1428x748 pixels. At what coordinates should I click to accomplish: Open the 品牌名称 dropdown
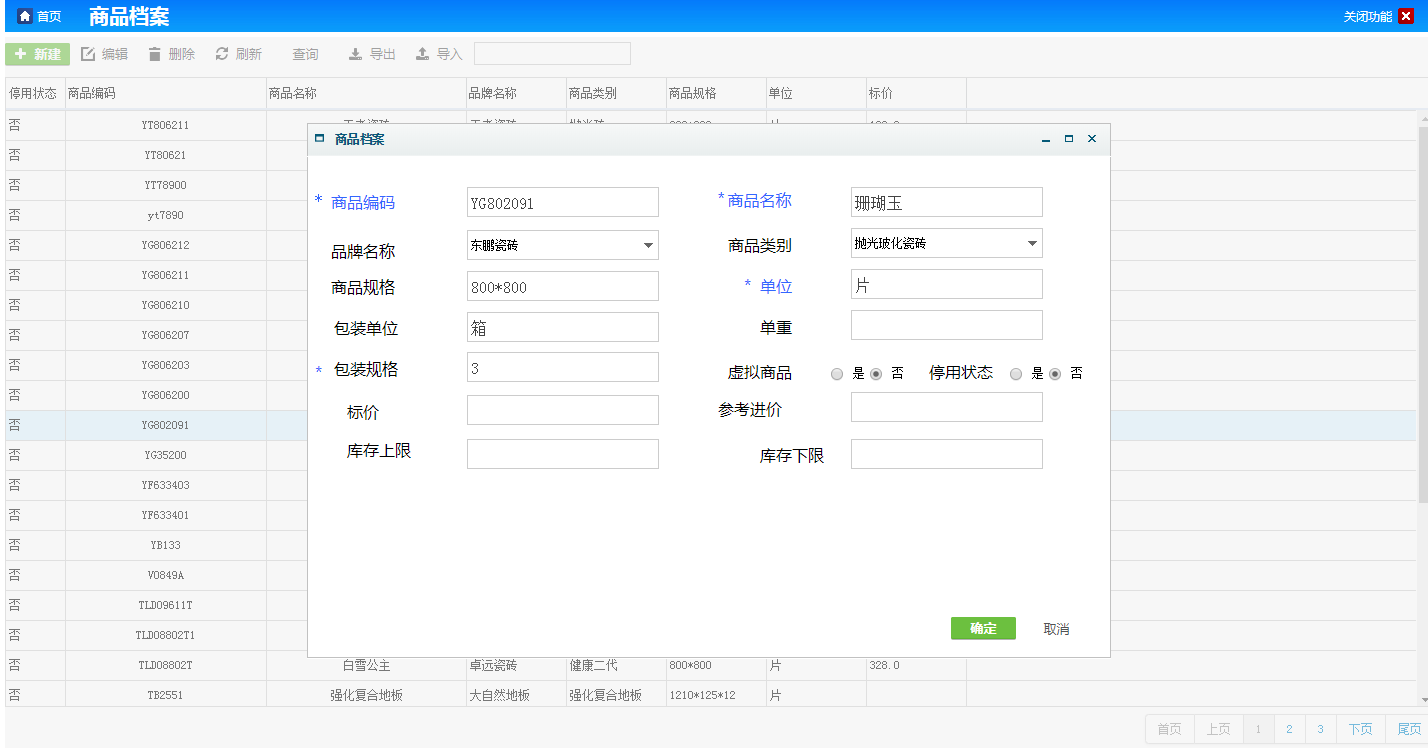point(563,244)
